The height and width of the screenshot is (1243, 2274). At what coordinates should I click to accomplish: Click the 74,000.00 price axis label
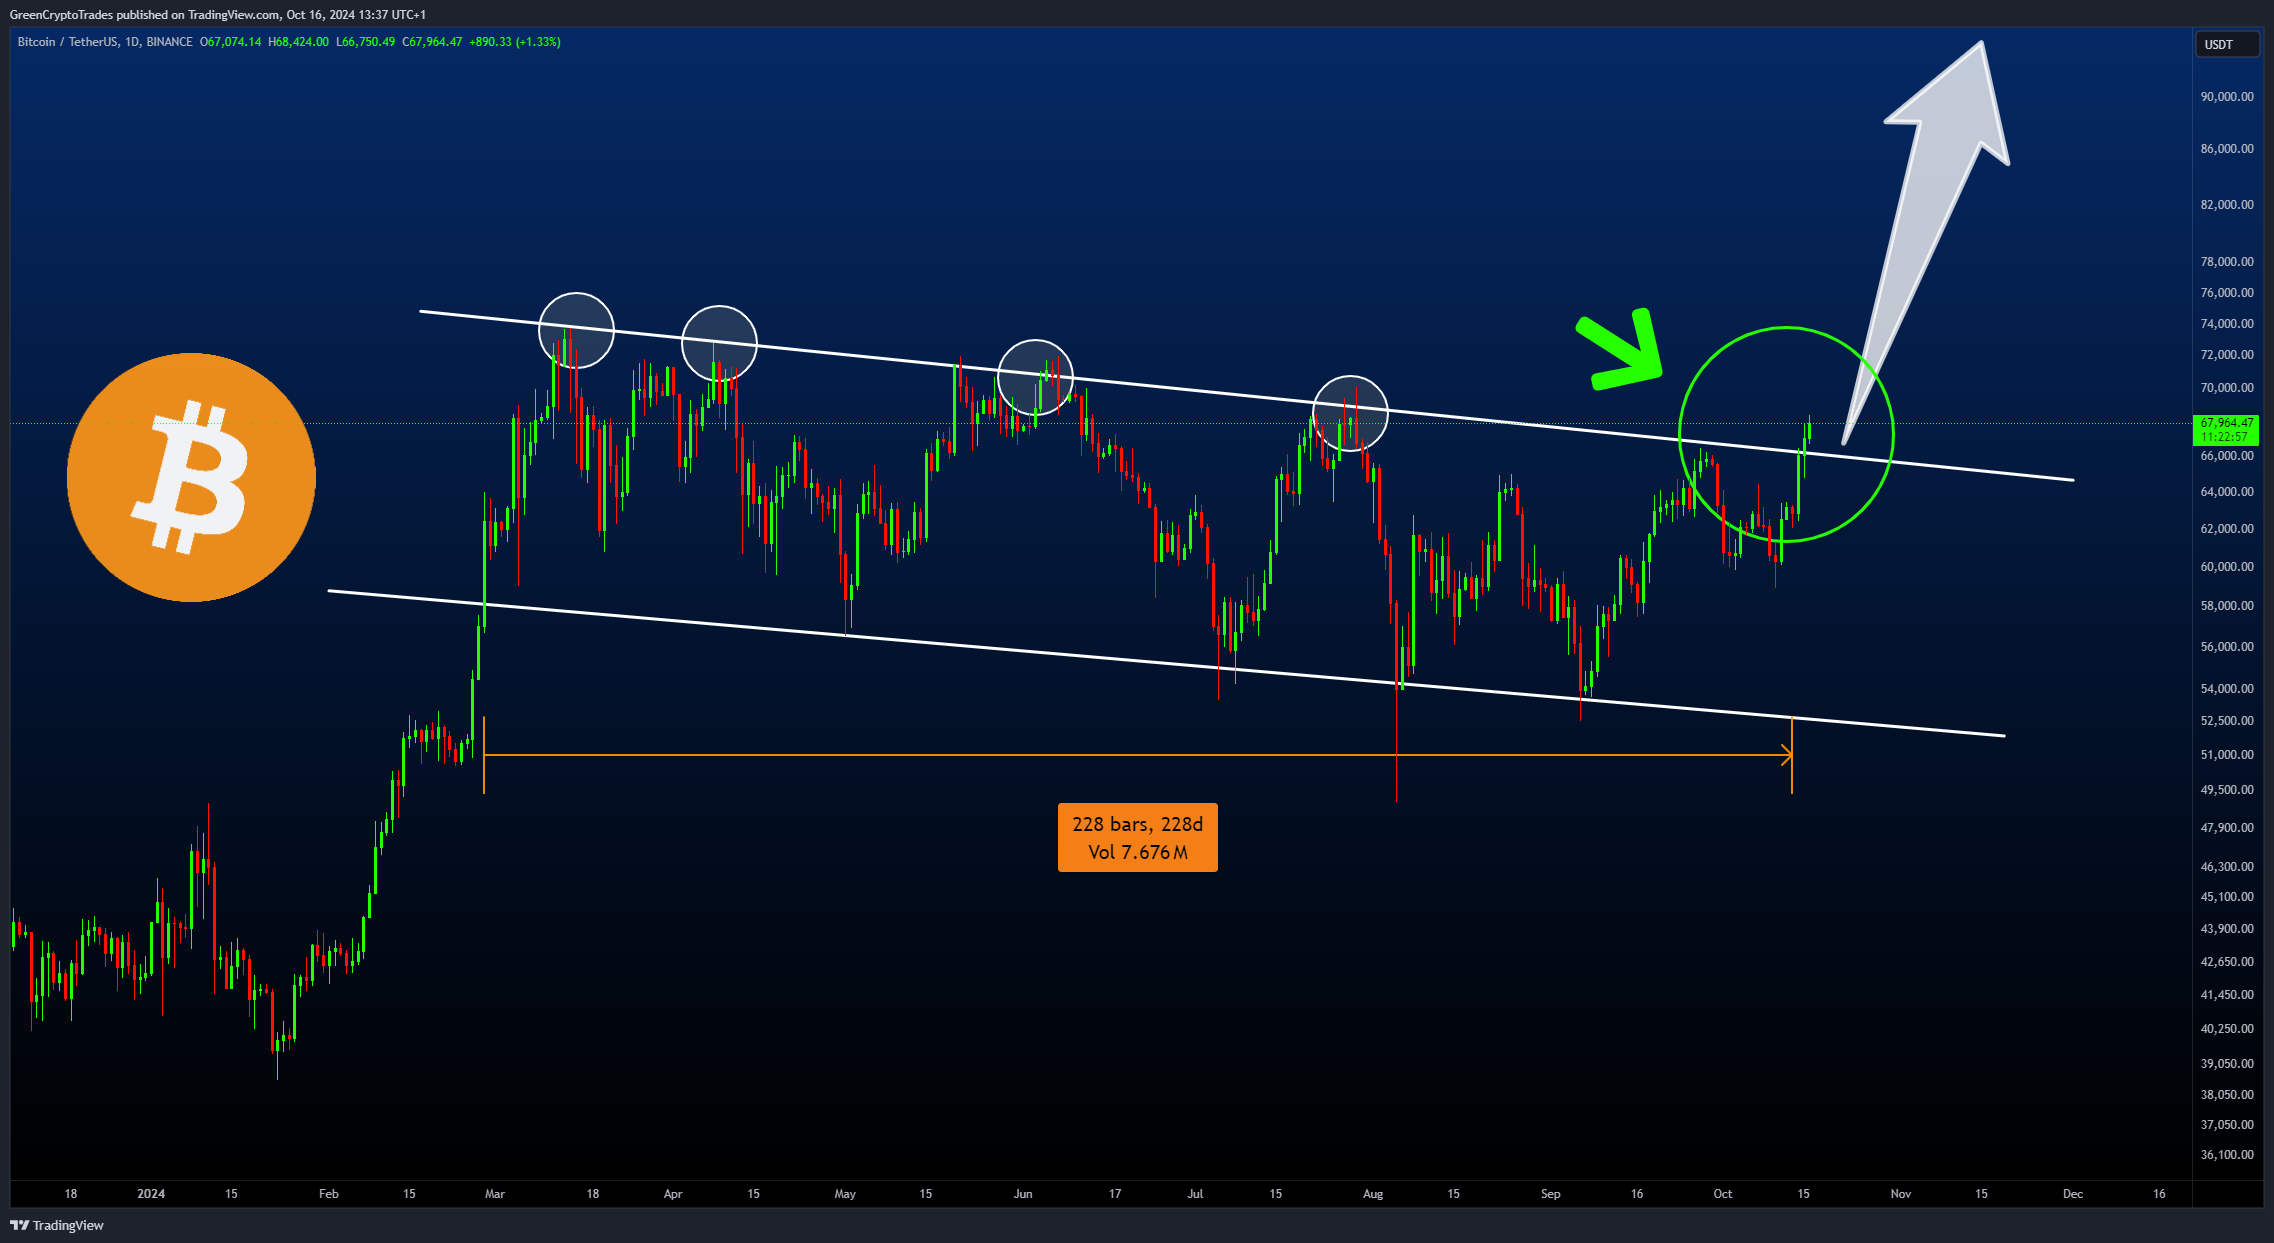[2227, 324]
